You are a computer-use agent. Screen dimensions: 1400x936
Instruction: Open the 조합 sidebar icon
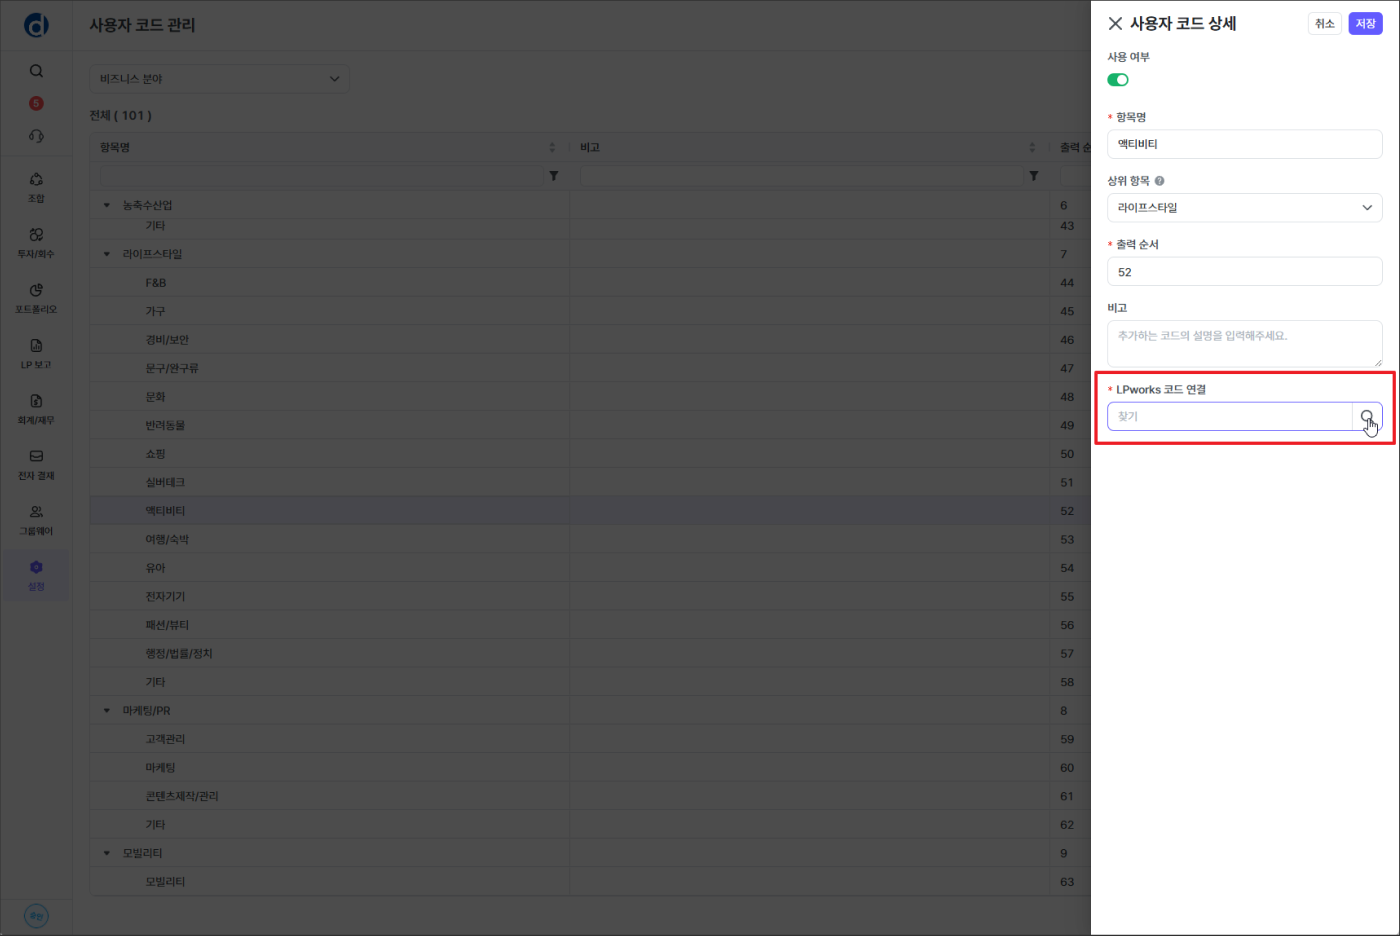point(36,186)
